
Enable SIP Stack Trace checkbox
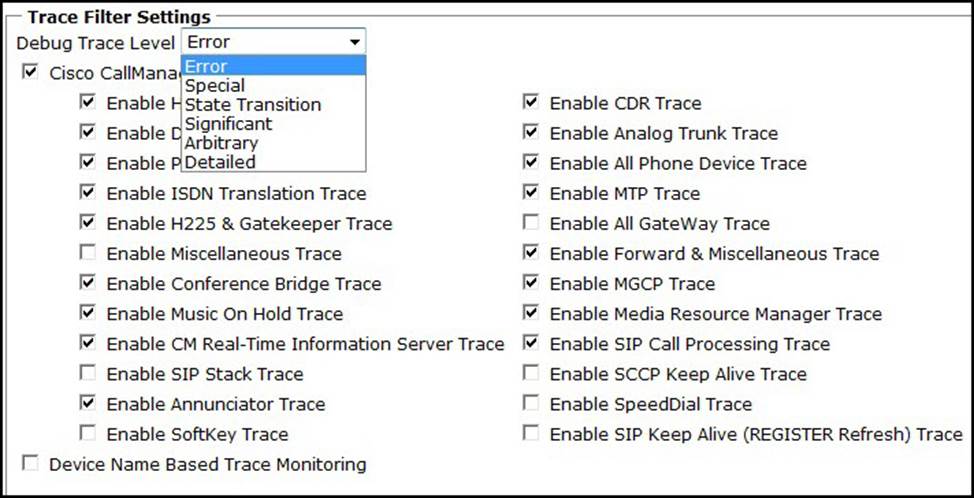click(88, 374)
